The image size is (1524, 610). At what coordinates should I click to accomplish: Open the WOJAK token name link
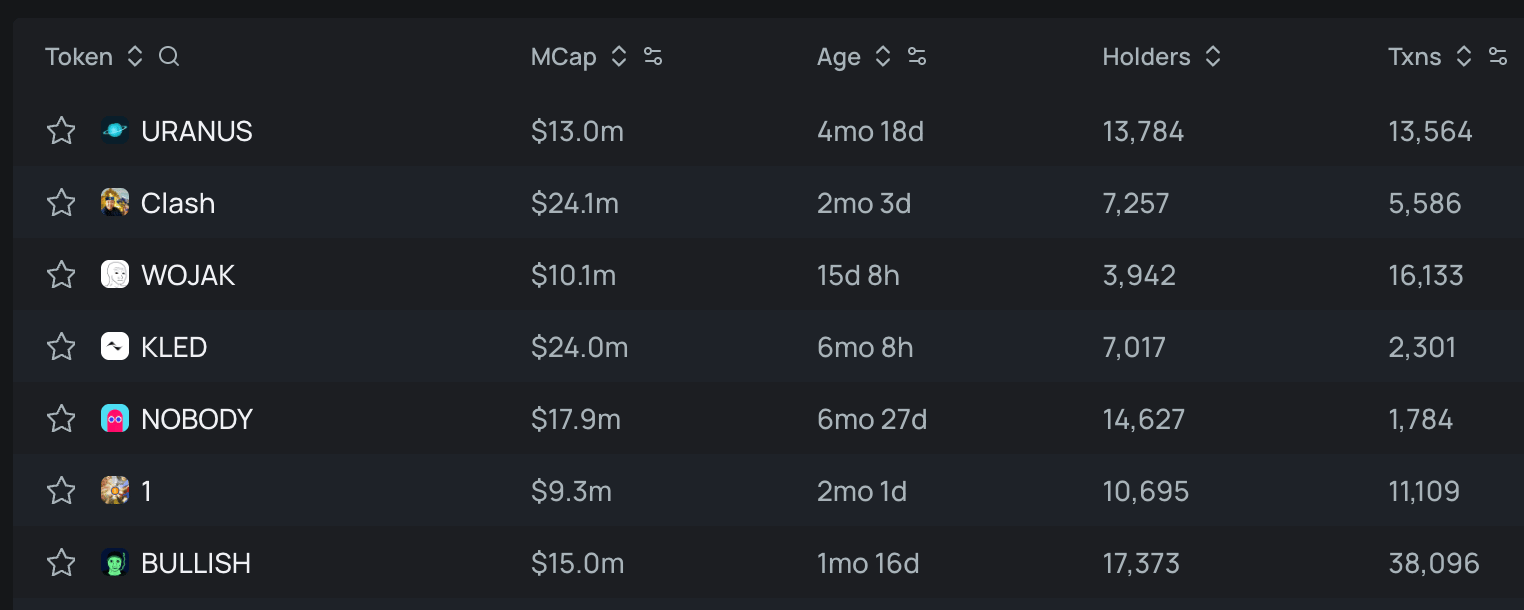click(x=188, y=275)
